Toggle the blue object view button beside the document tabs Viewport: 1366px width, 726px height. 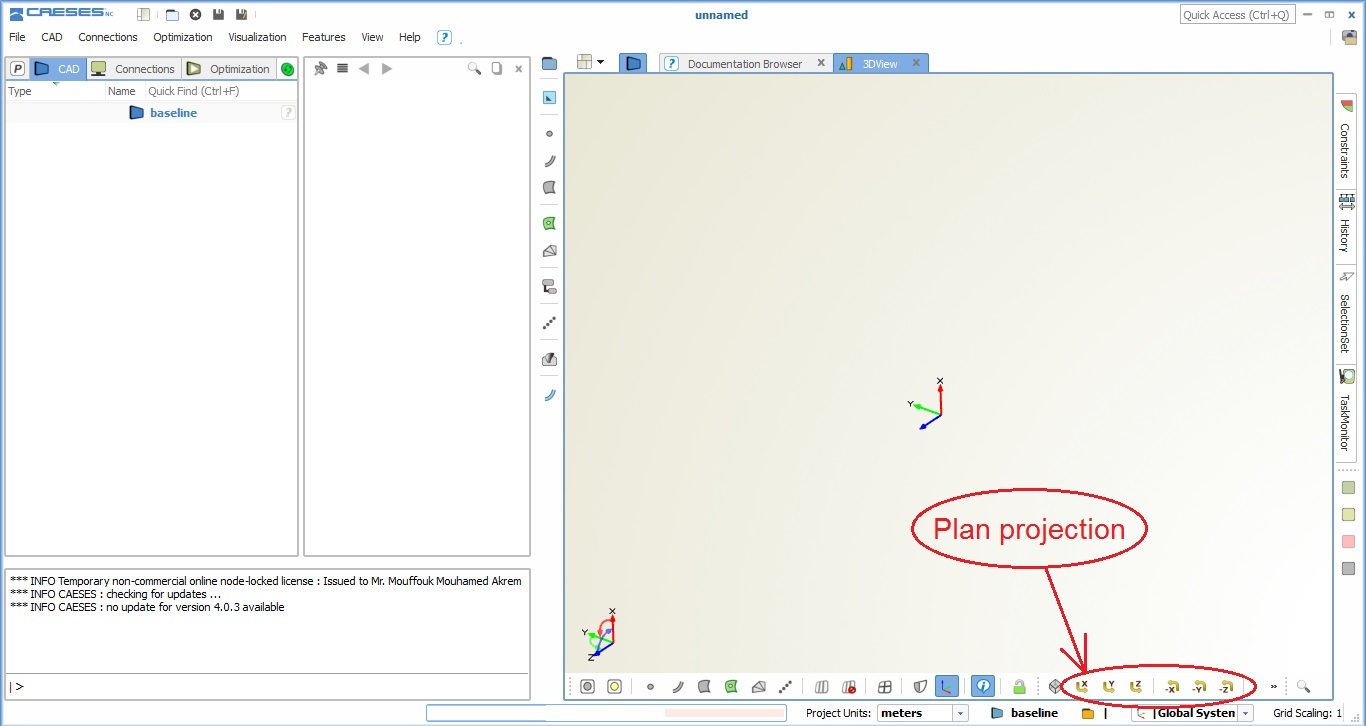pyautogui.click(x=632, y=63)
